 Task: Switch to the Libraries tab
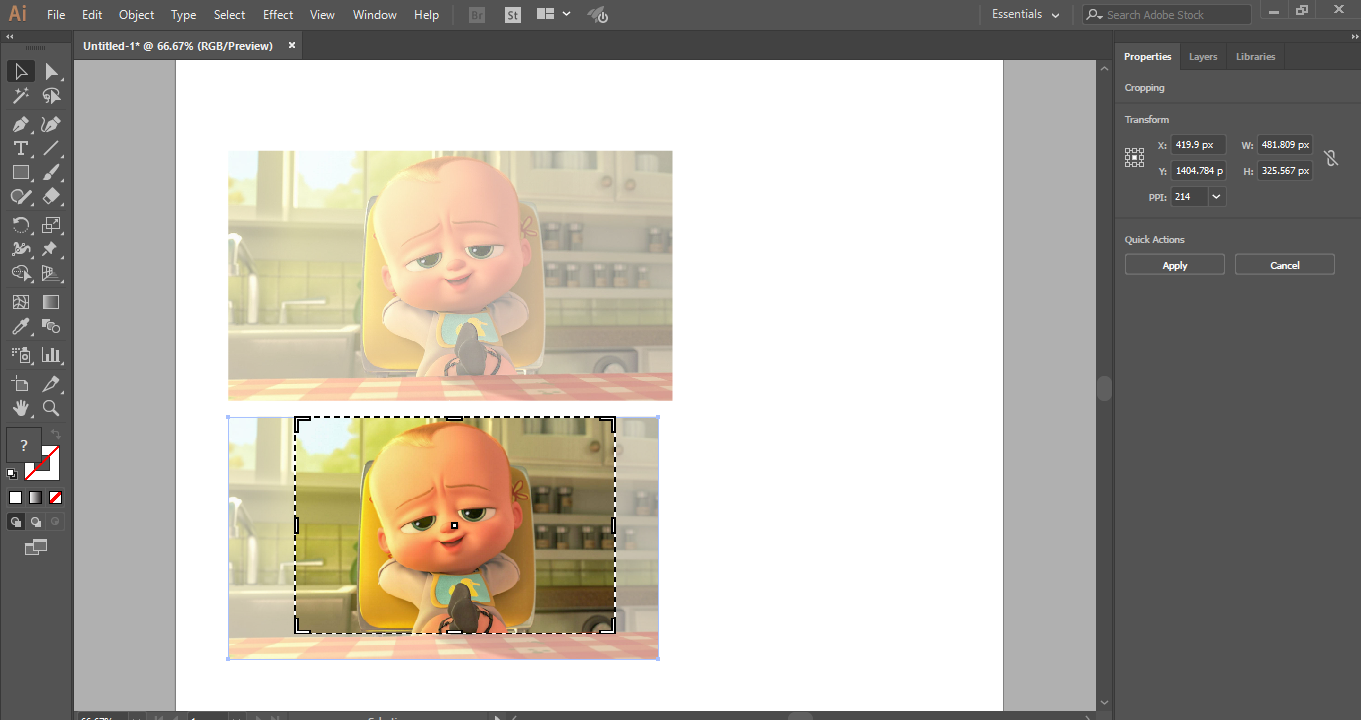click(x=1255, y=57)
